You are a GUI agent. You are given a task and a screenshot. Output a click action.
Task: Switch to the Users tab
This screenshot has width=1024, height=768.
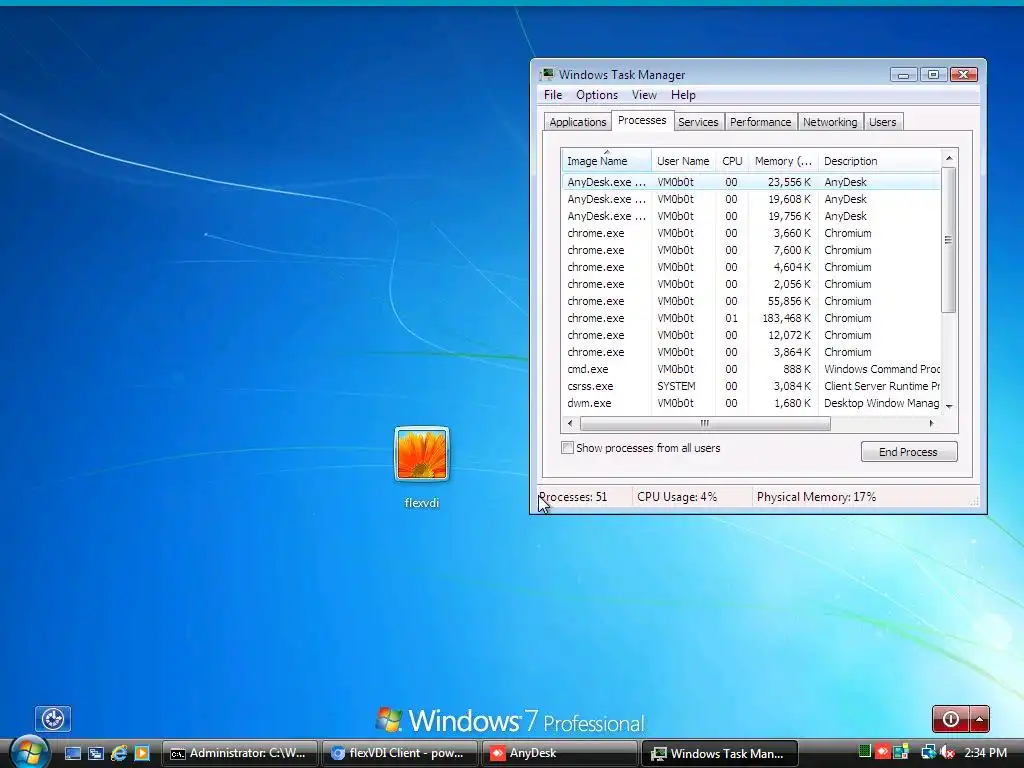tap(882, 122)
